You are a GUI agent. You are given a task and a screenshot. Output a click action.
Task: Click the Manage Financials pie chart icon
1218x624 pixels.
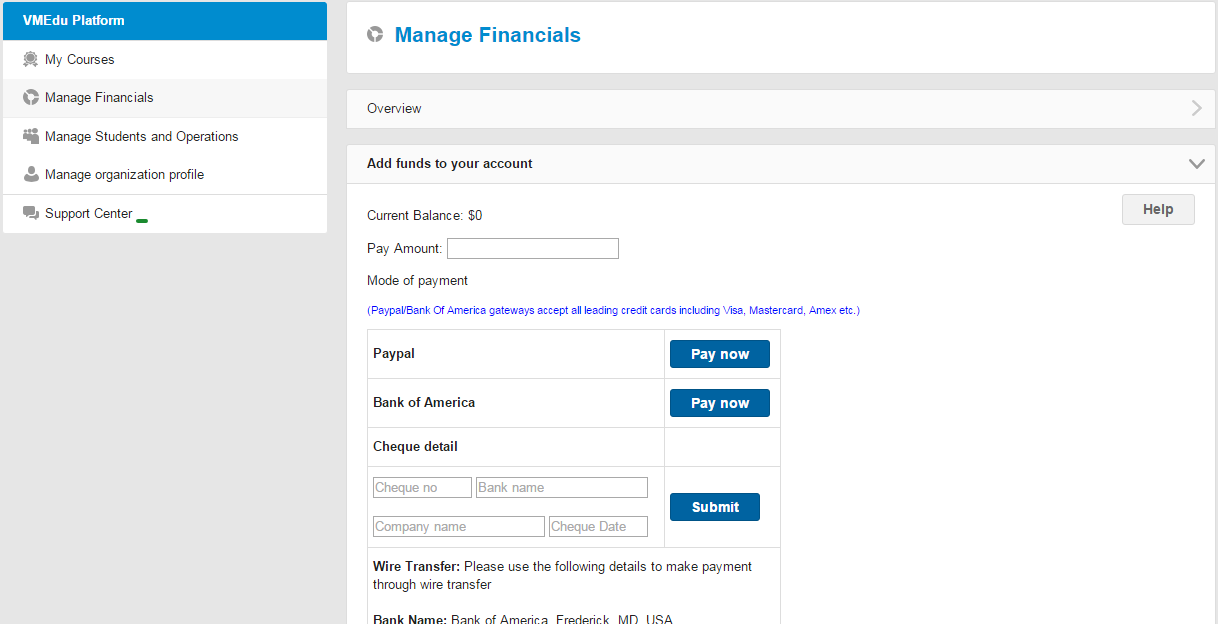pyautogui.click(x=31, y=98)
